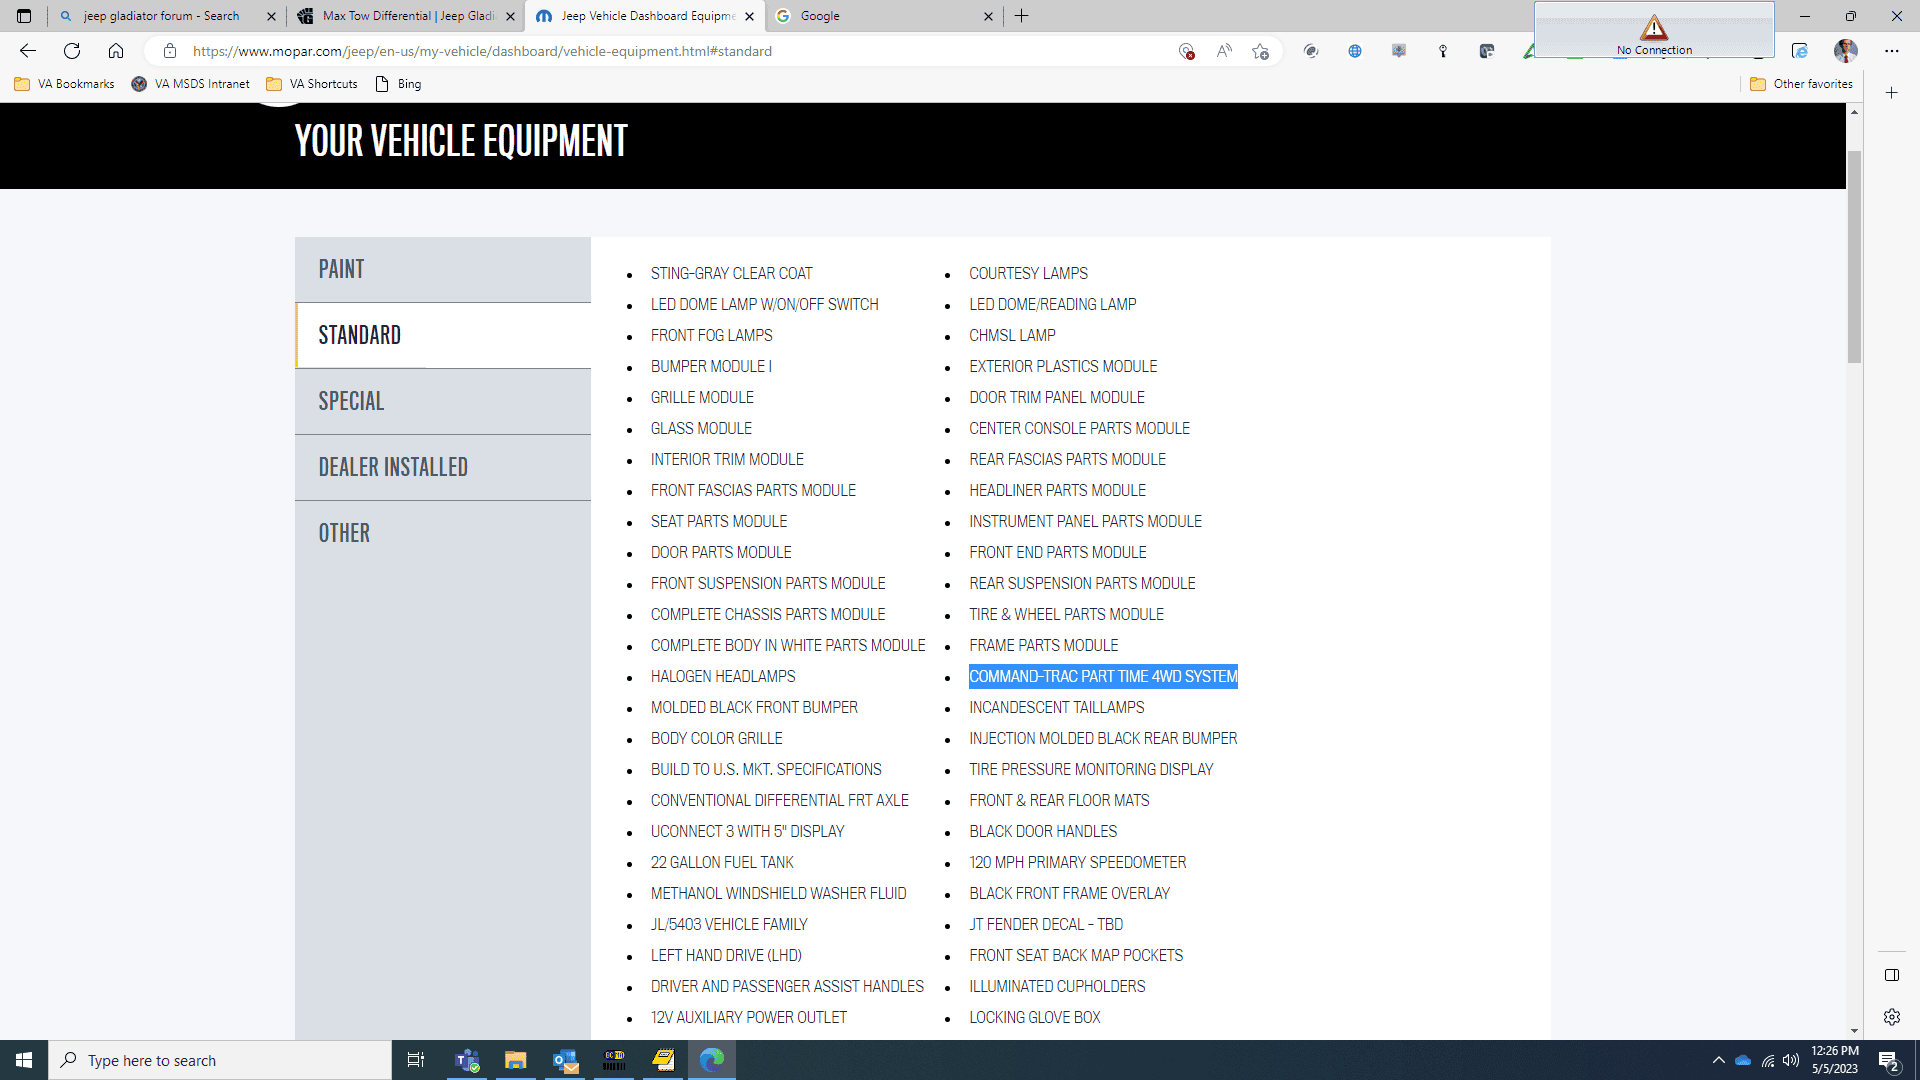Viewport: 1920px width, 1080px height.
Task: Open sidebar settings gear icon
Action: (1892, 1017)
